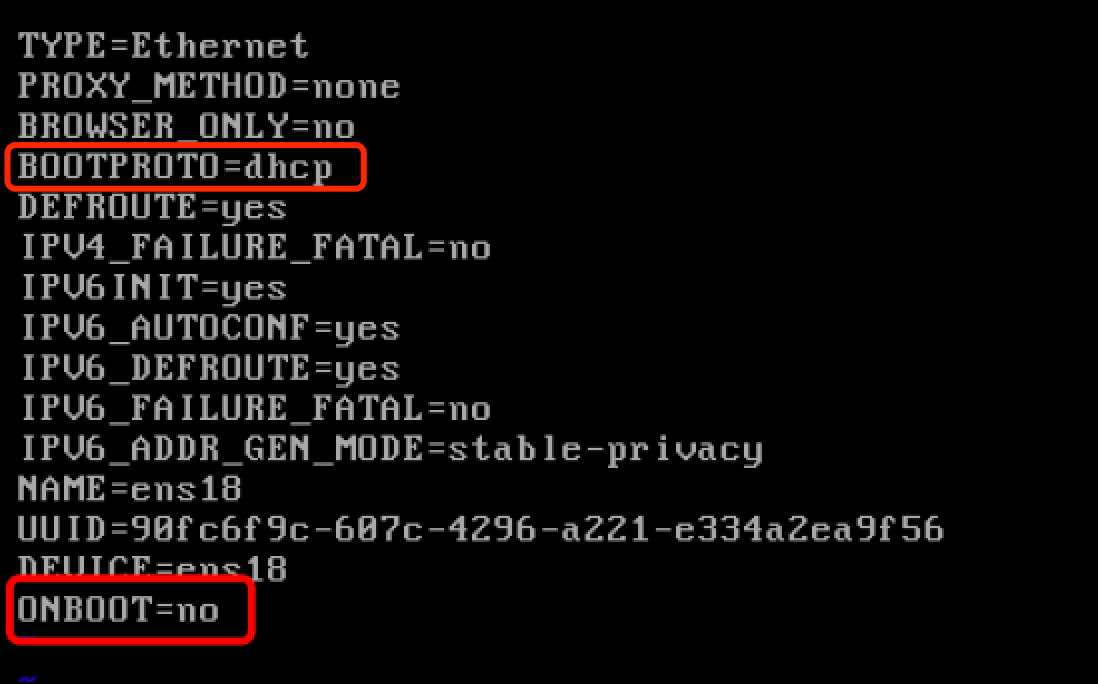Click the TYPE=Ethernet line

click(x=164, y=46)
